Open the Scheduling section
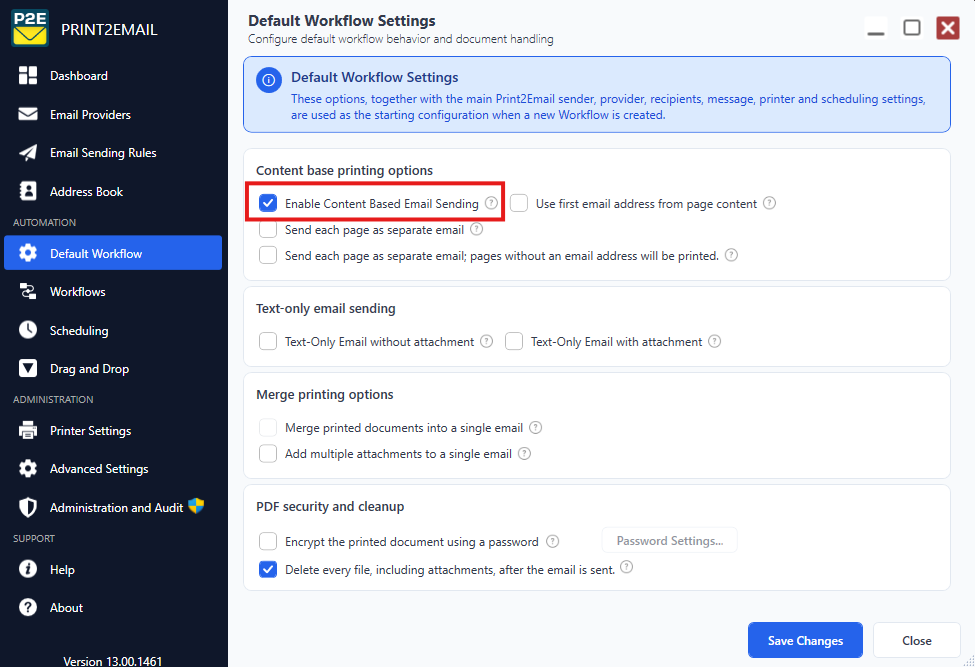Viewport: 975px width, 667px height. point(113,330)
